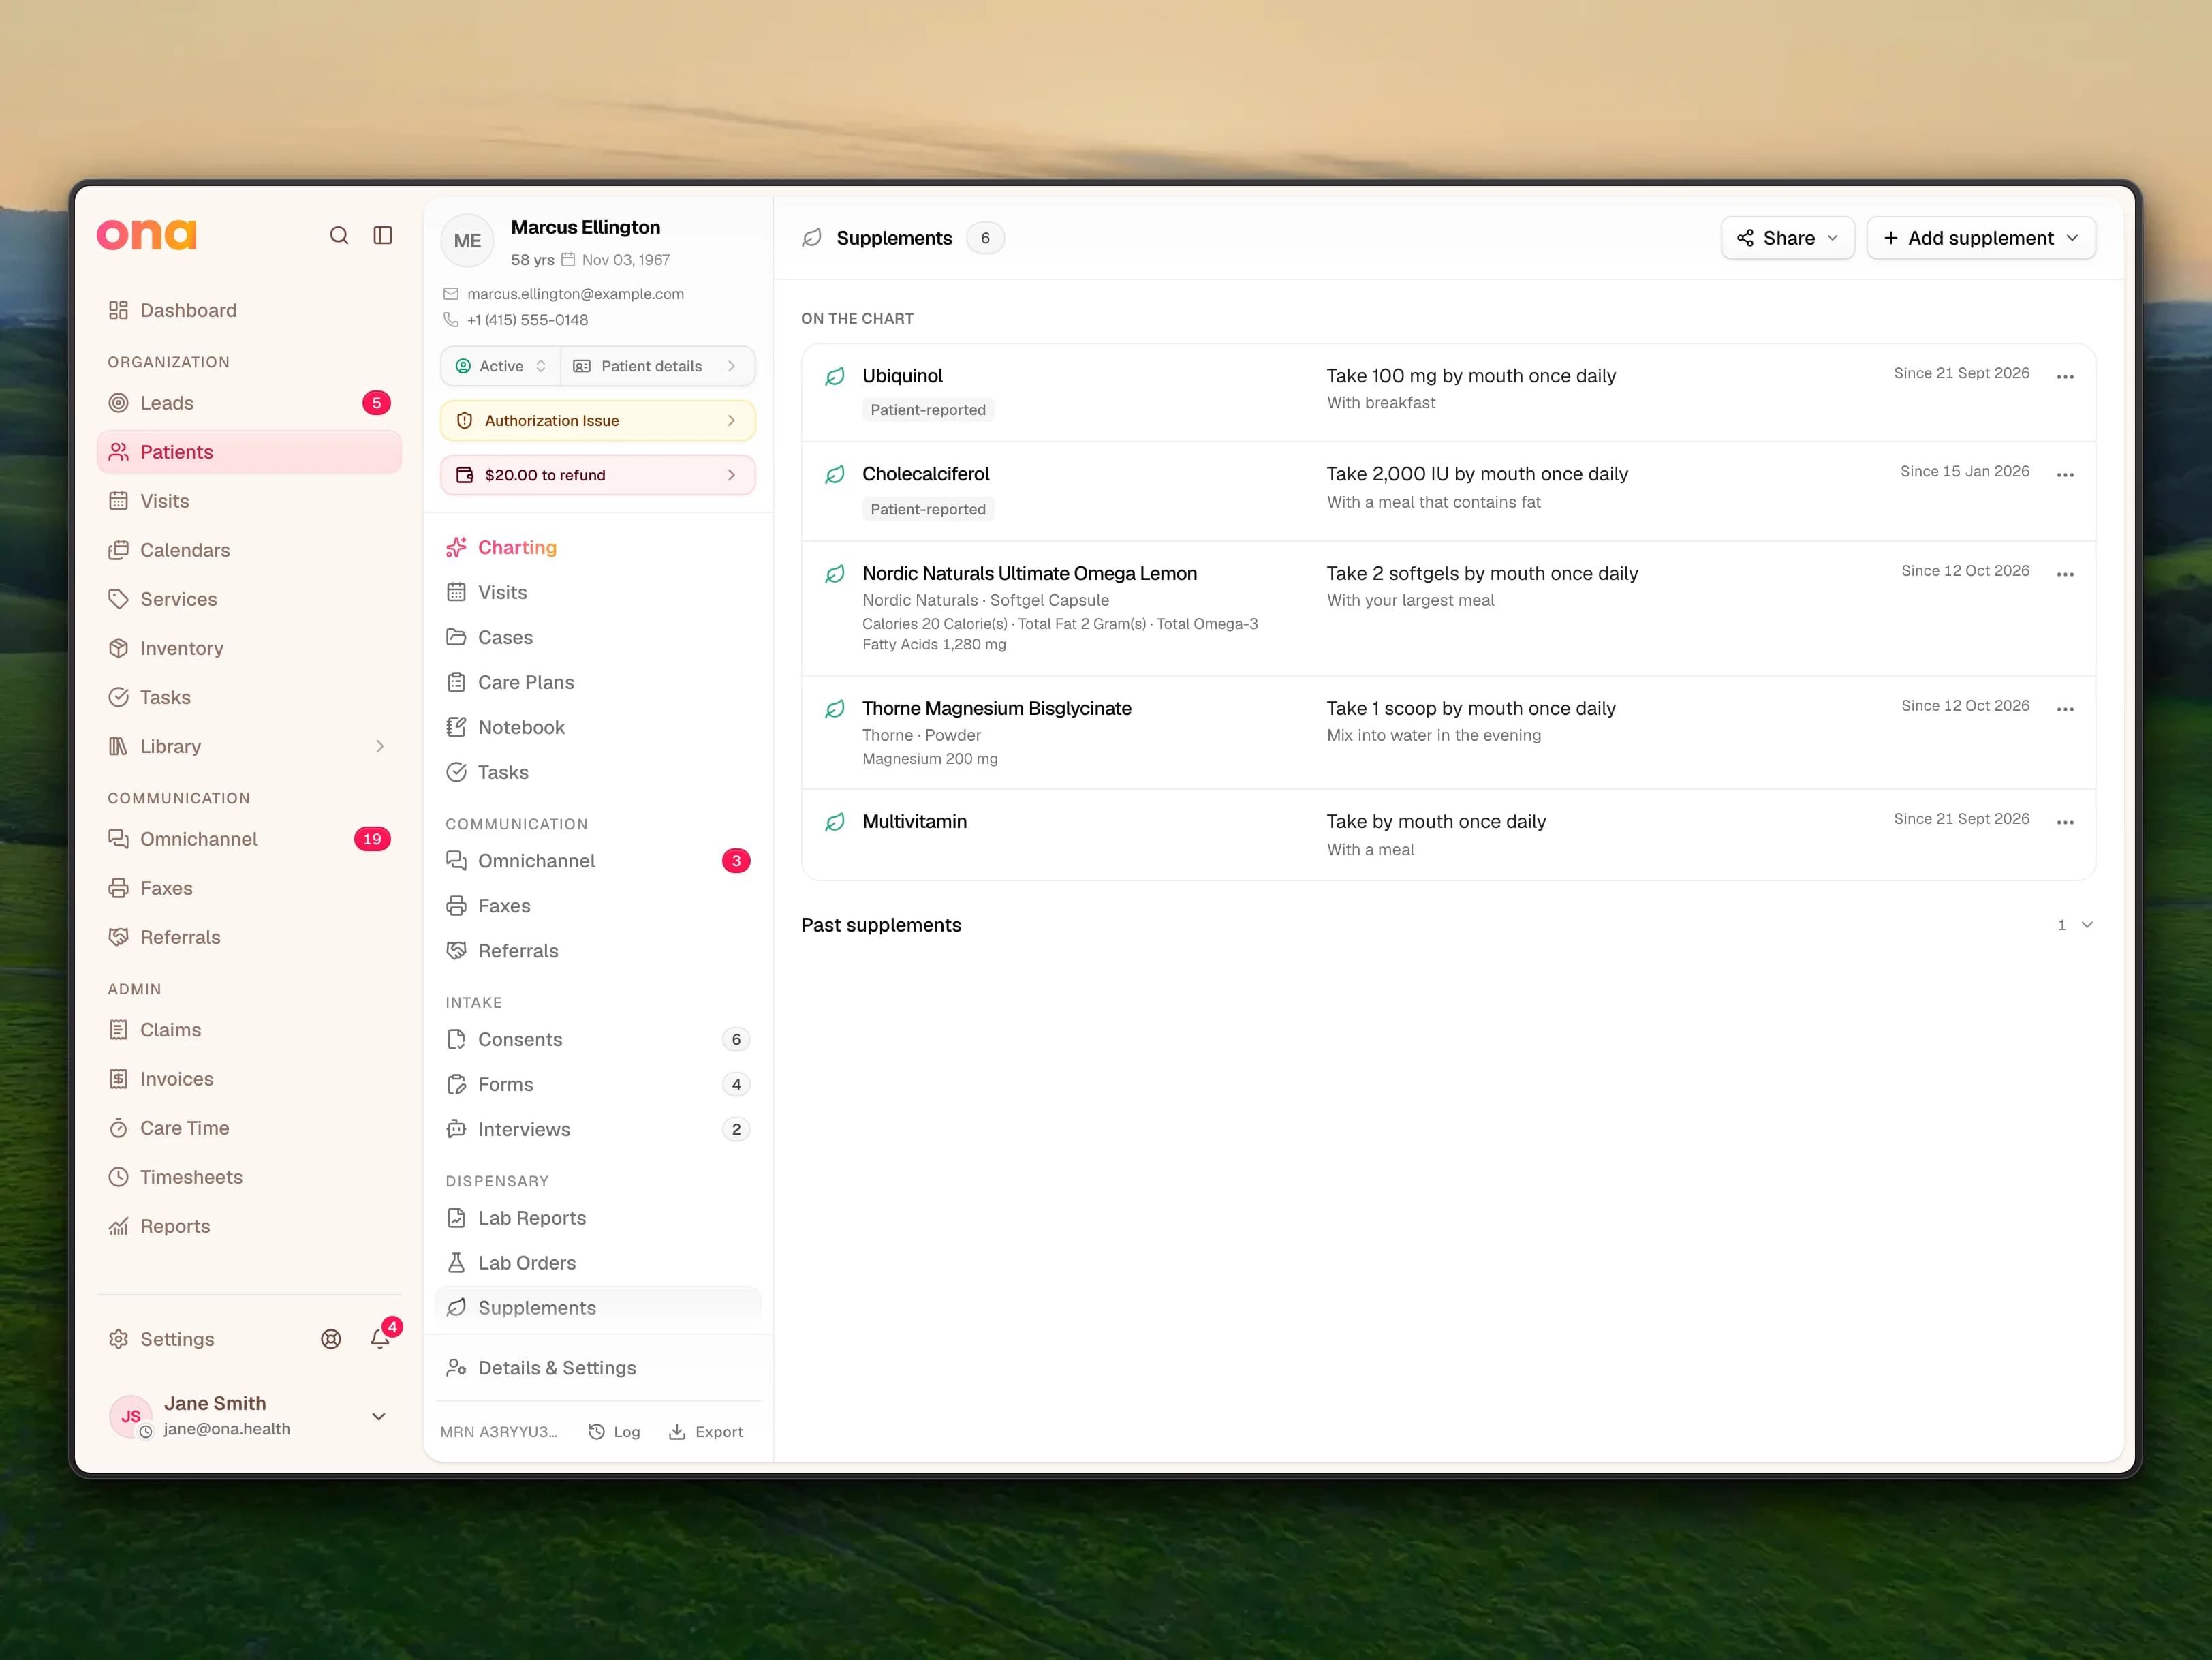The image size is (2212, 1660).
Task: Open the search magnifier icon
Action: click(339, 235)
